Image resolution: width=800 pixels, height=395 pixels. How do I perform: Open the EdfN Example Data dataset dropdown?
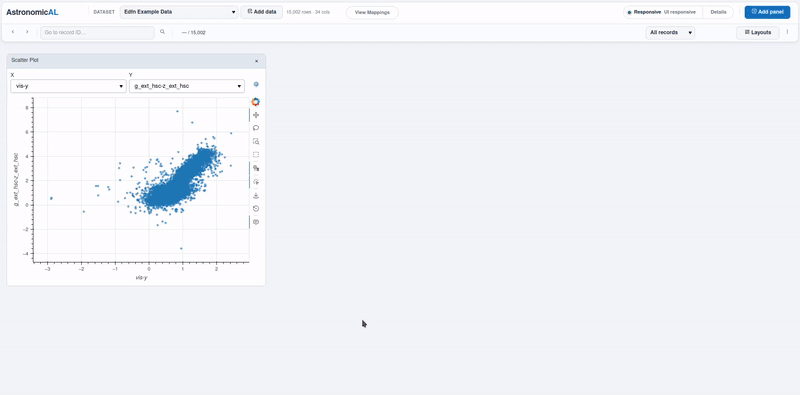(x=179, y=12)
